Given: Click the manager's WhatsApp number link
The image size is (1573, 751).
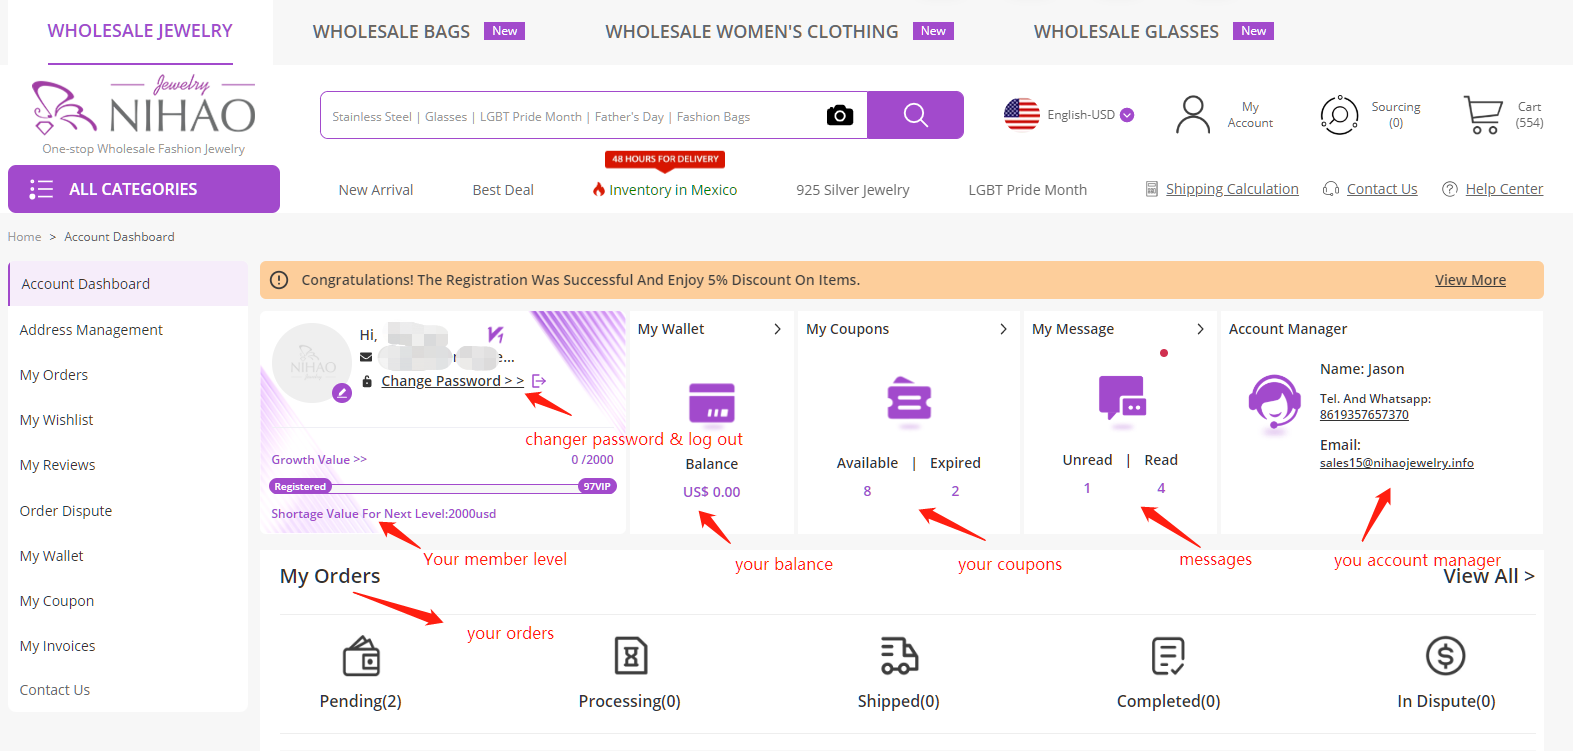Looking at the screenshot, I should pyautogui.click(x=1364, y=415).
